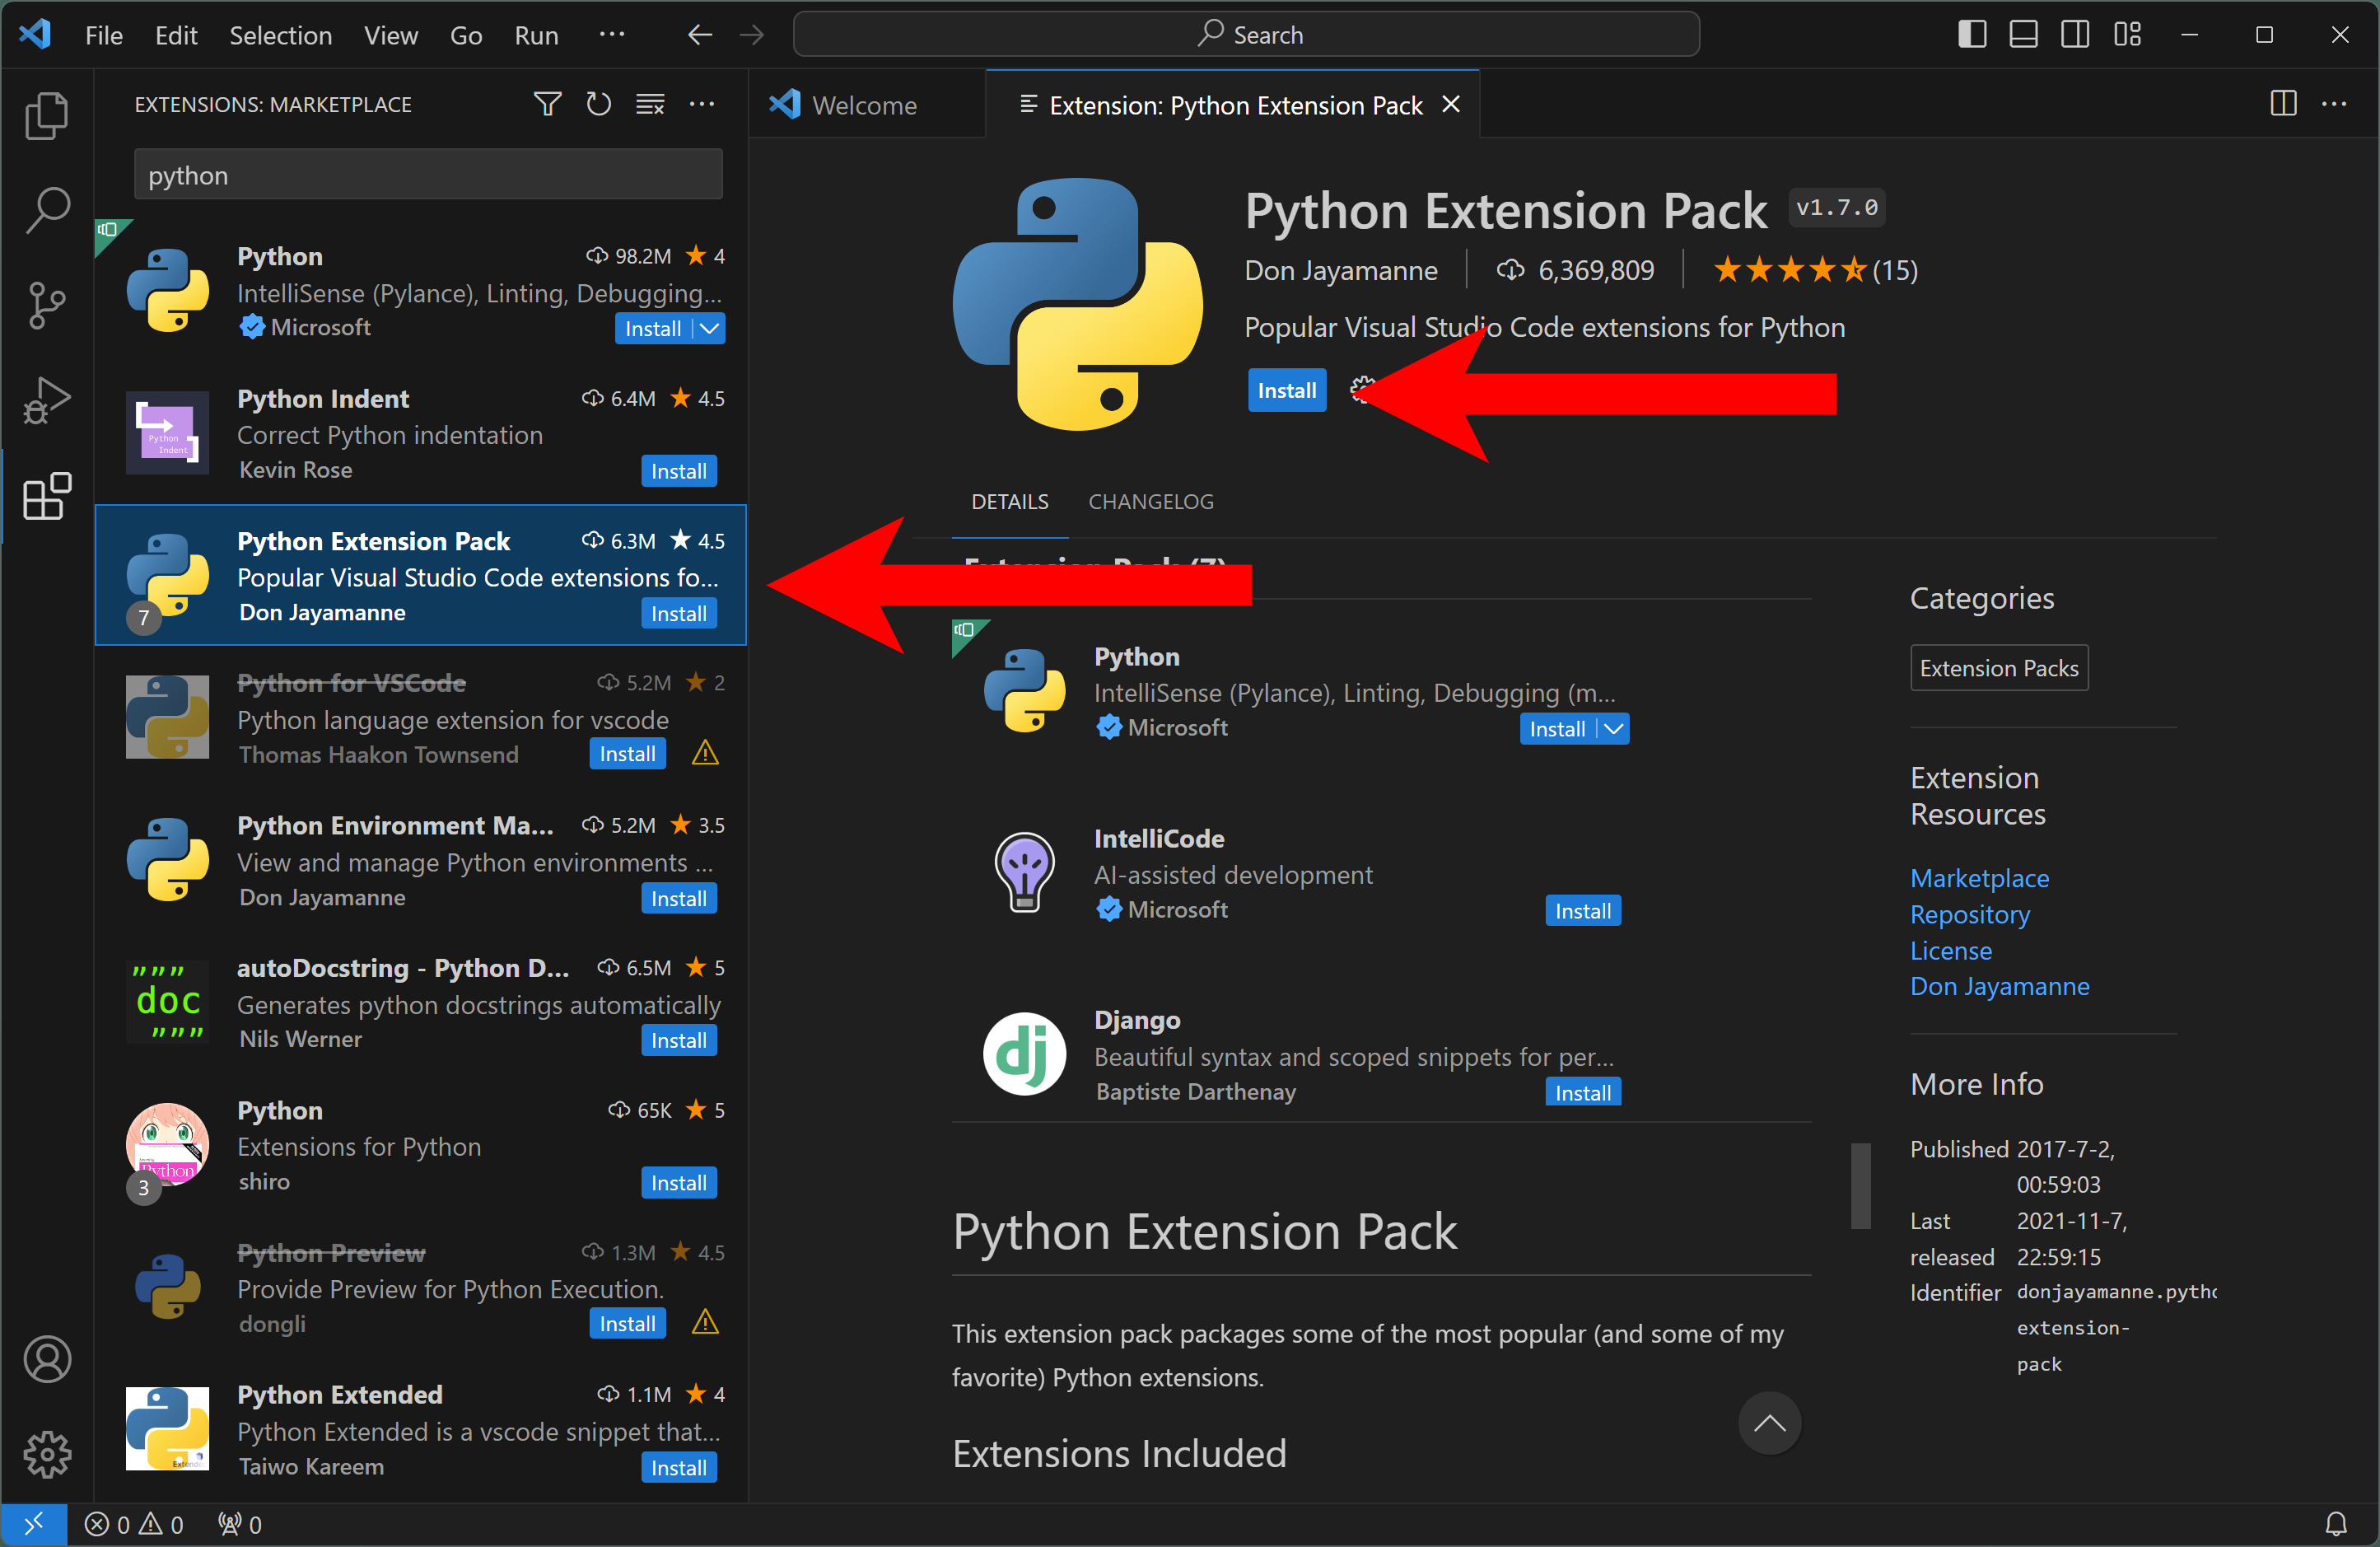This screenshot has height=1547, width=2380.
Task: Open forwarded ports status item
Action: pyautogui.click(x=240, y=1524)
